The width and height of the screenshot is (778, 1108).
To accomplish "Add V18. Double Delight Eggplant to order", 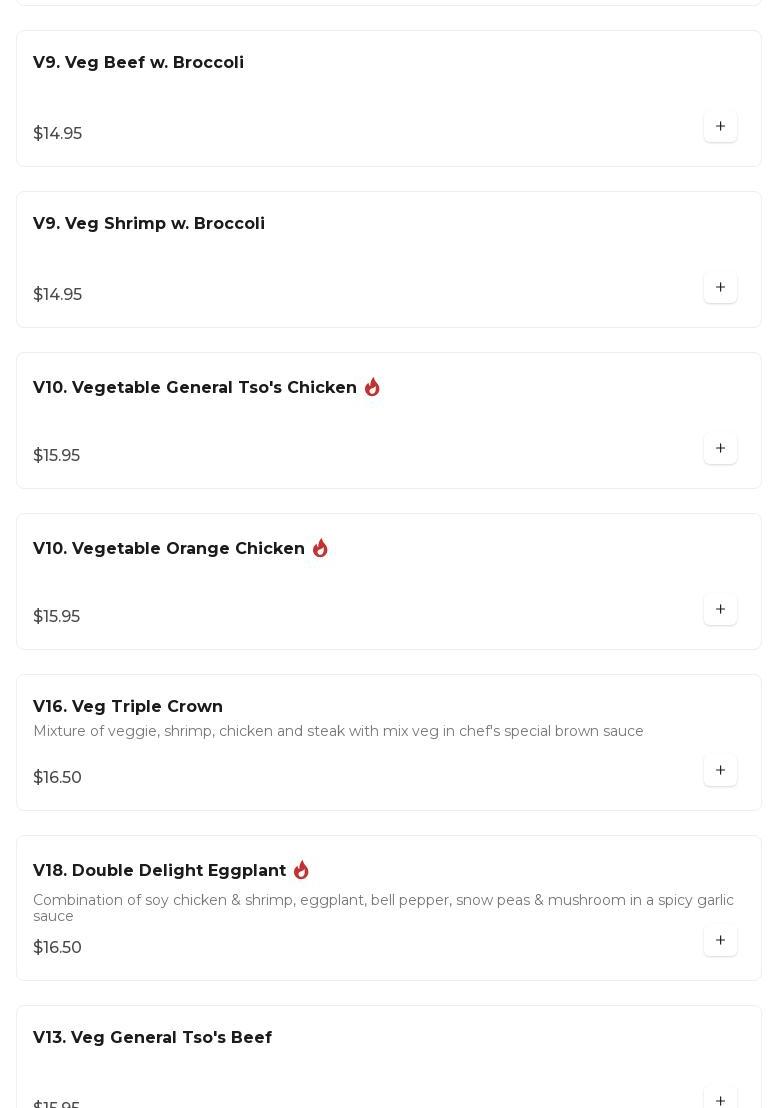I will 720,941.
